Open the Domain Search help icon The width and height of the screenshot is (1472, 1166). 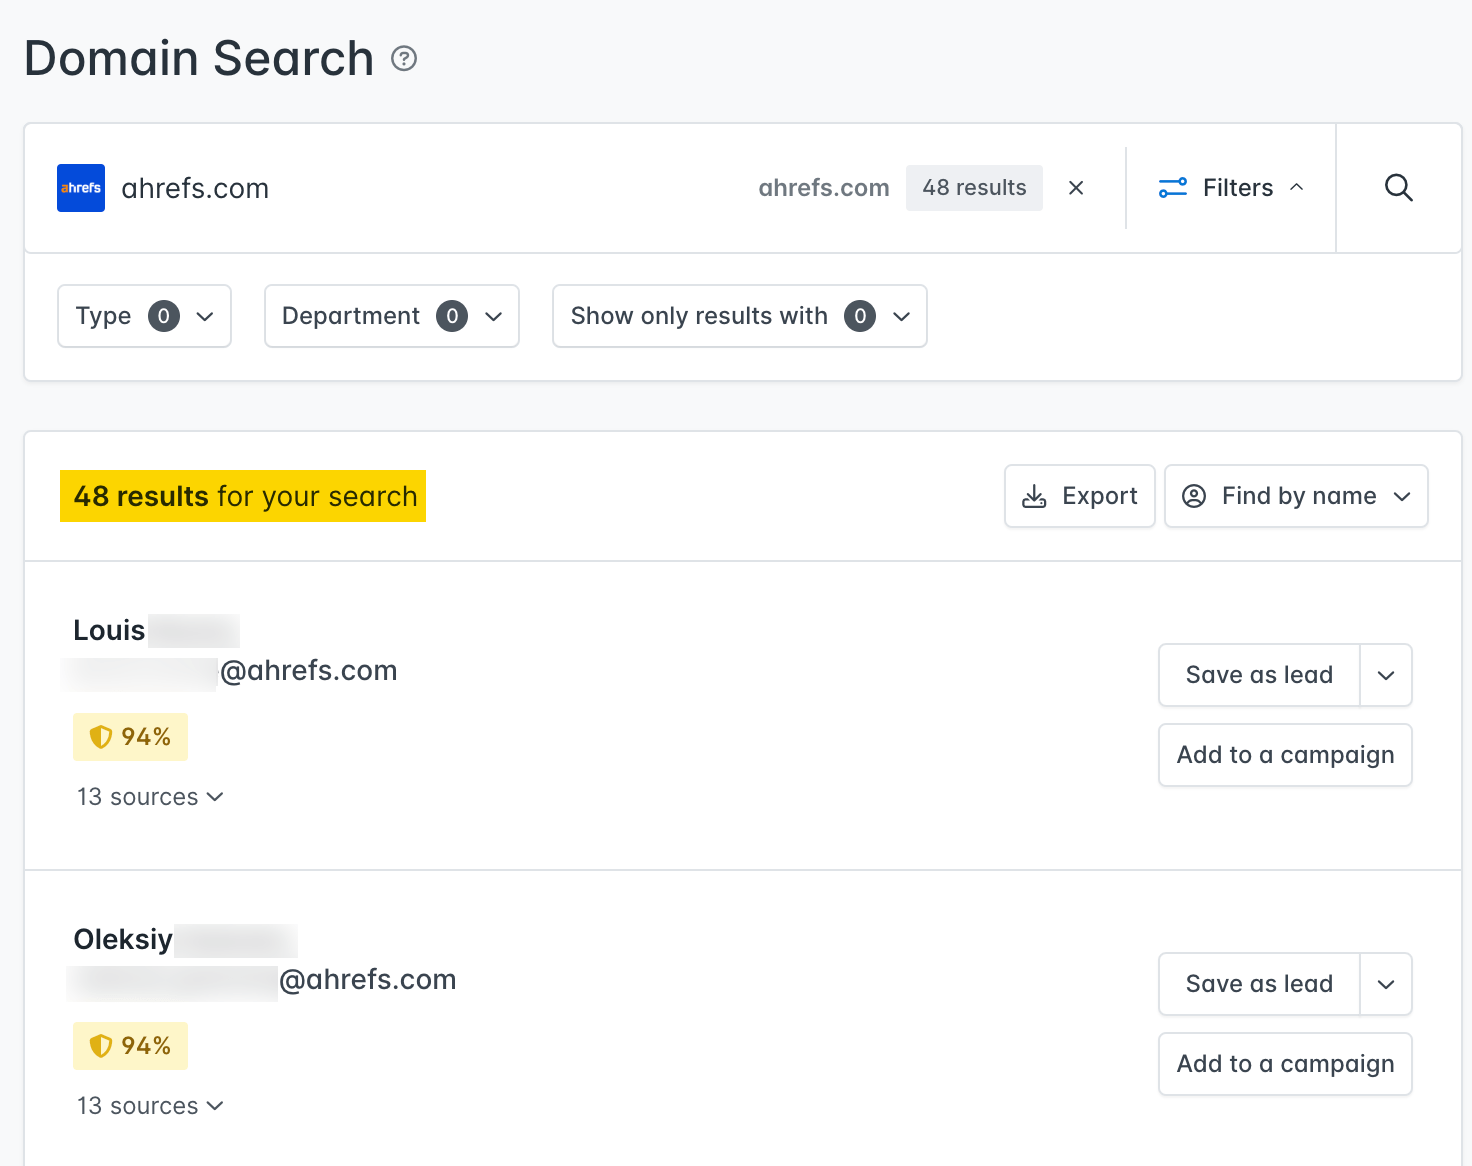(x=403, y=59)
